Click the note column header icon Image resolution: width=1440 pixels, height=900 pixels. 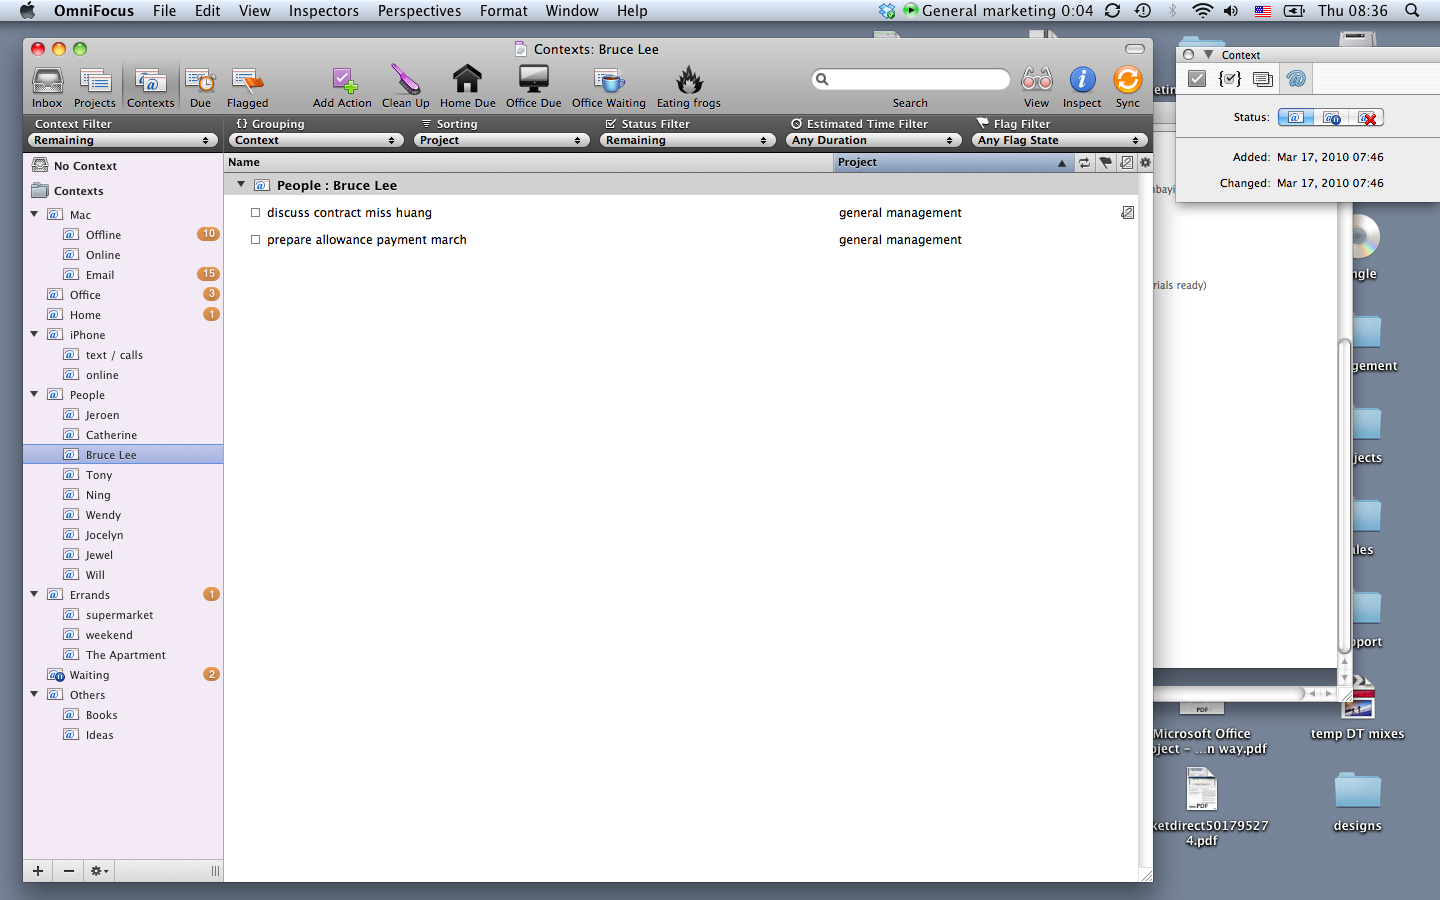1127,162
